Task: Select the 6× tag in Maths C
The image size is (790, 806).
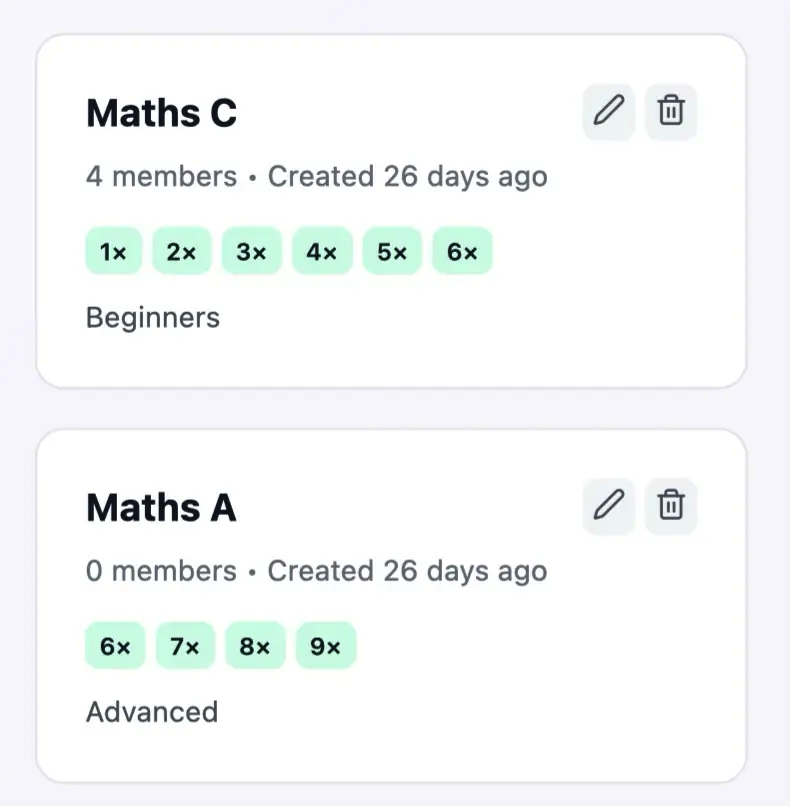Action: click(463, 252)
